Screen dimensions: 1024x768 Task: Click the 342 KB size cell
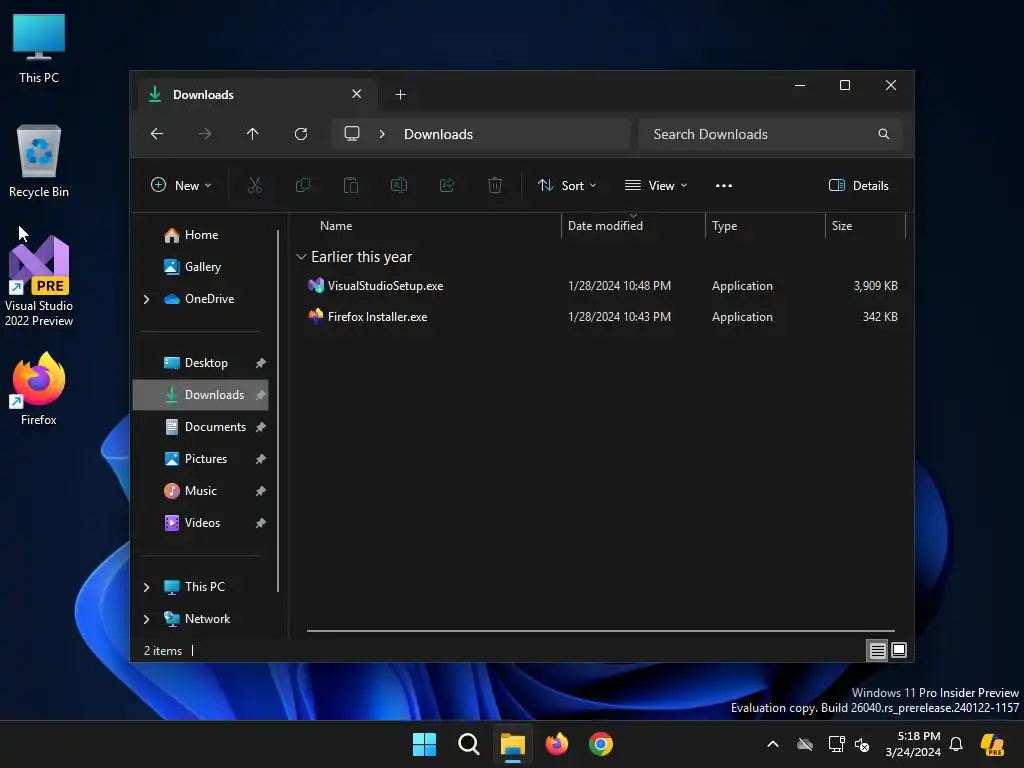pos(880,317)
